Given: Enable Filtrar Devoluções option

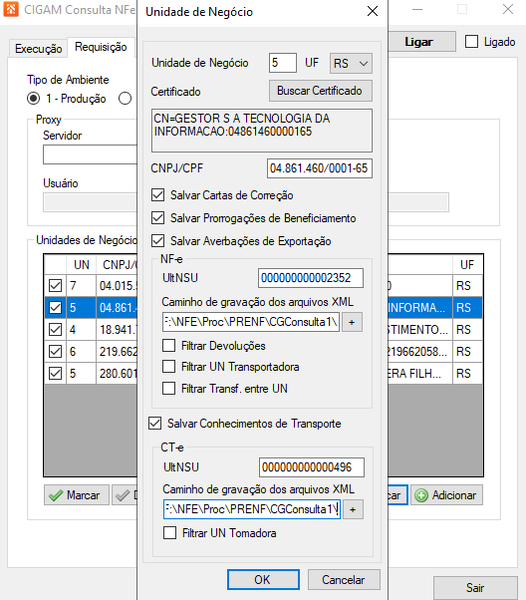Looking at the screenshot, I should coord(169,346).
